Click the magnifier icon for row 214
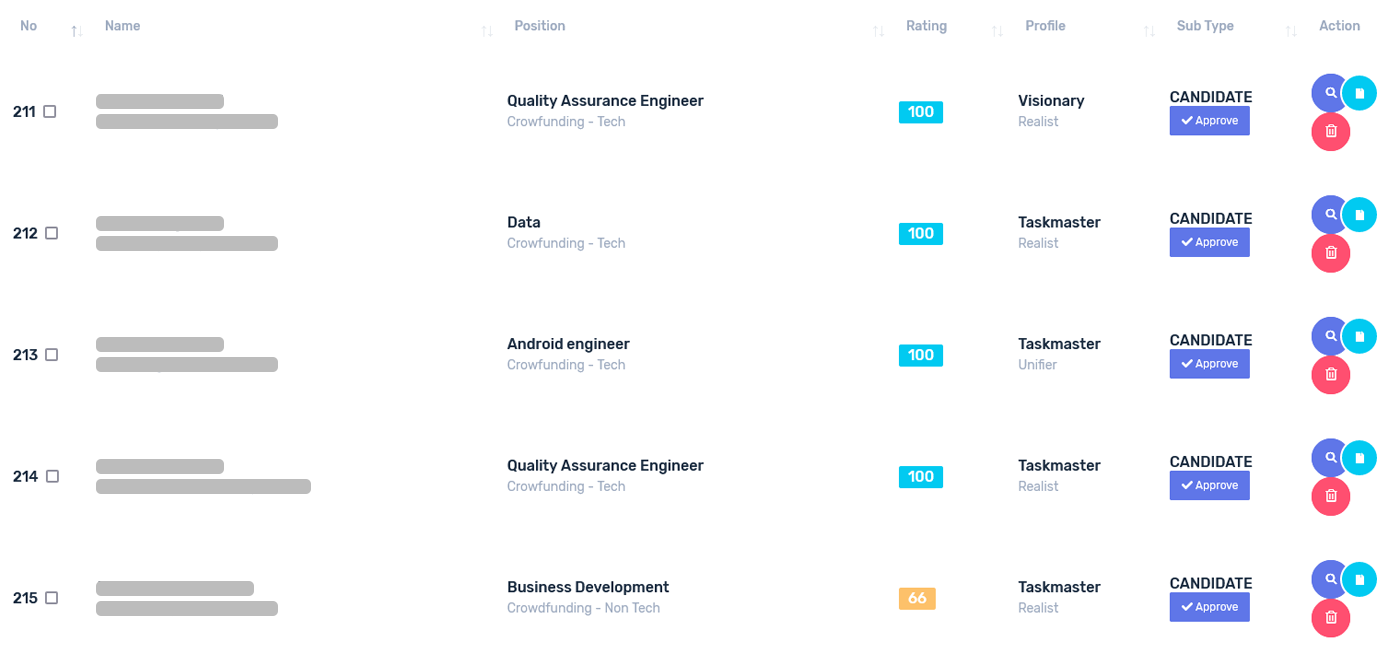Screen dimensions: 1400x652 point(1330,458)
